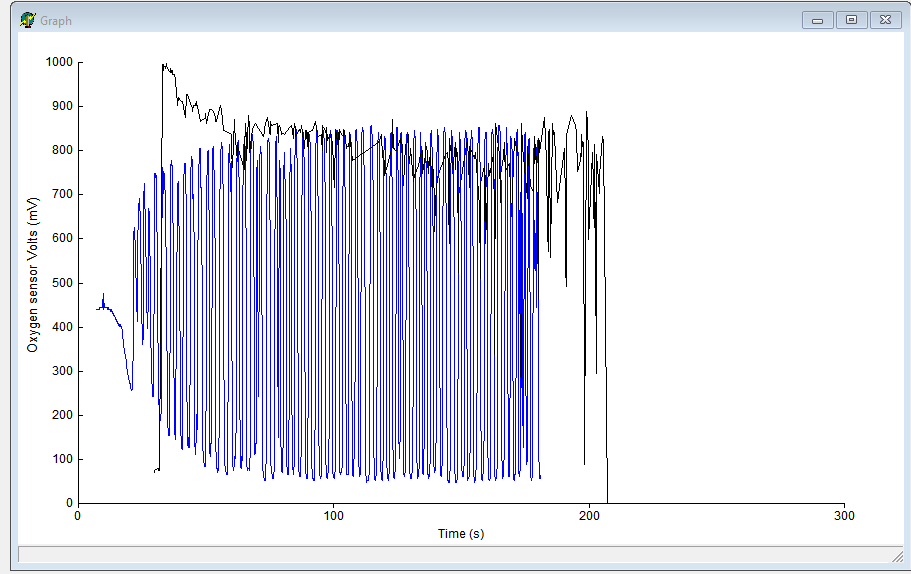Image resolution: width=911 pixels, height=574 pixels.
Task: Click the black trace peak near 1000 mV
Action: tap(165, 65)
